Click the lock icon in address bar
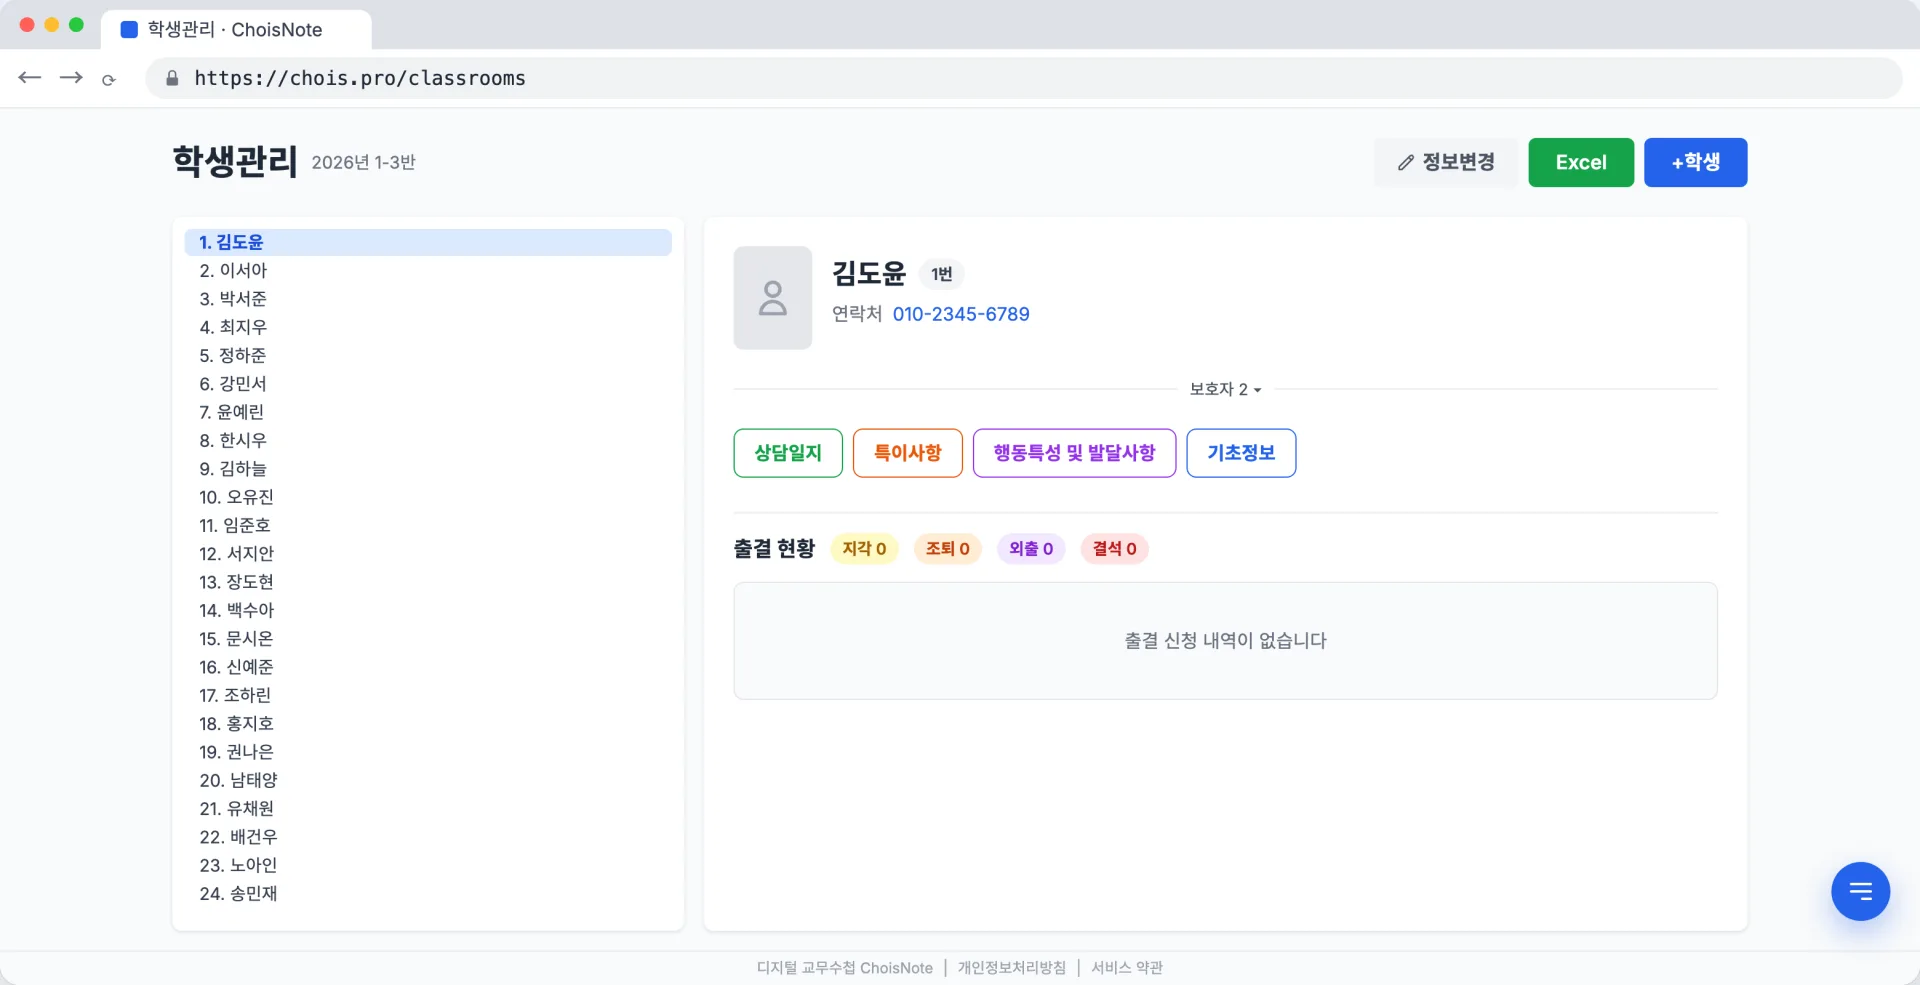Image resolution: width=1920 pixels, height=985 pixels. click(172, 78)
